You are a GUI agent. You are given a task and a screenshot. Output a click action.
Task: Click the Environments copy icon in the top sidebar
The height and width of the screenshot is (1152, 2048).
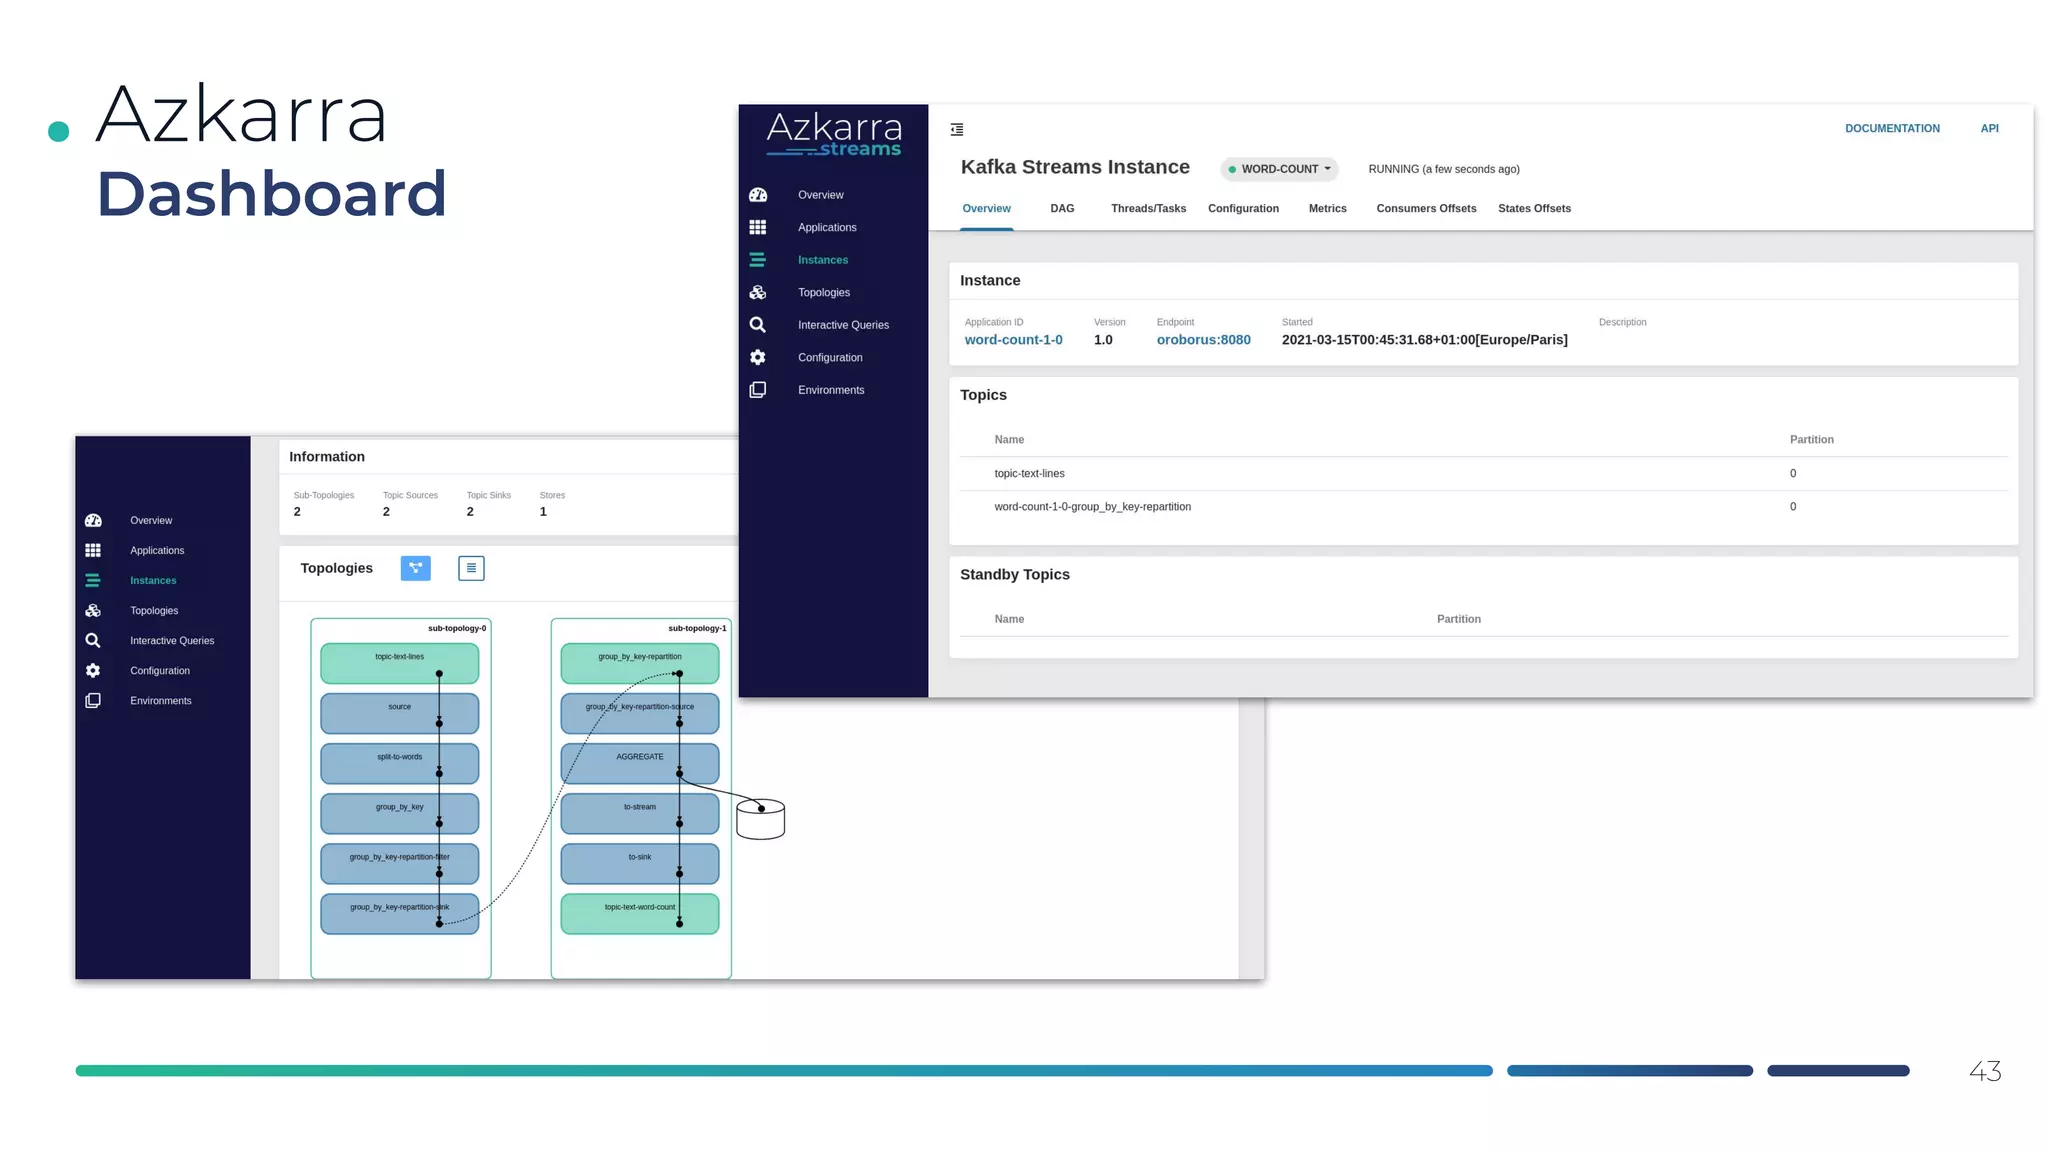coord(758,390)
